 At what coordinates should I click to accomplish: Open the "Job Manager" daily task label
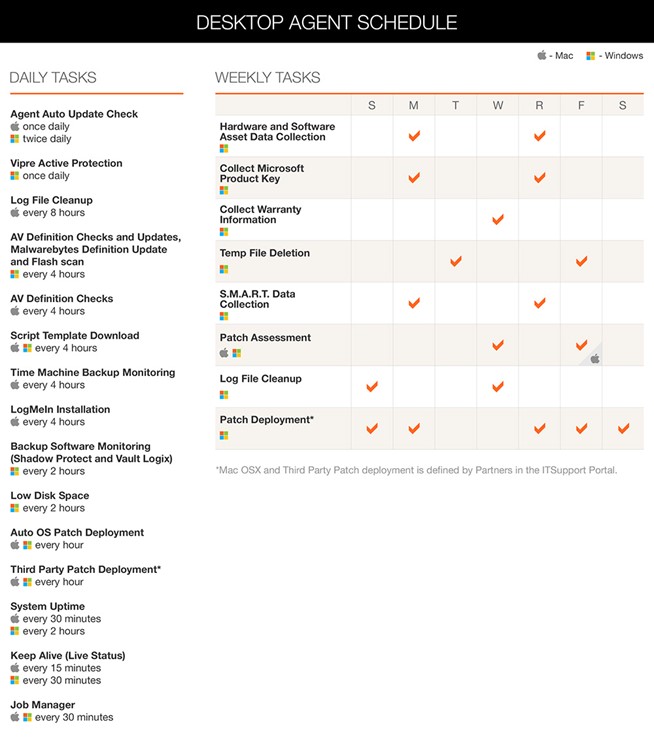click(x=43, y=705)
